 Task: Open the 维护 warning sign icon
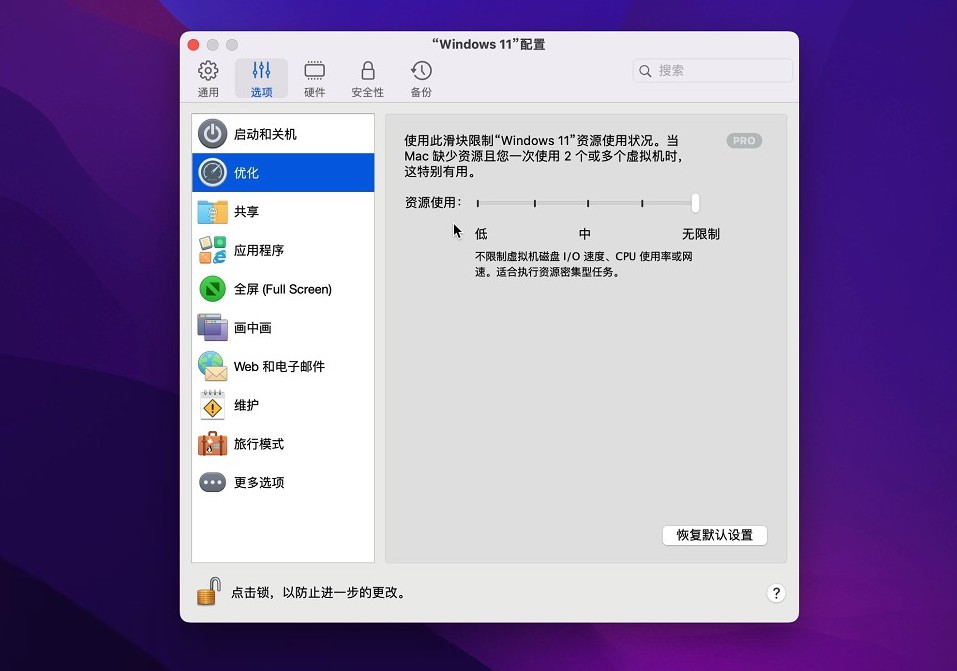click(212, 405)
